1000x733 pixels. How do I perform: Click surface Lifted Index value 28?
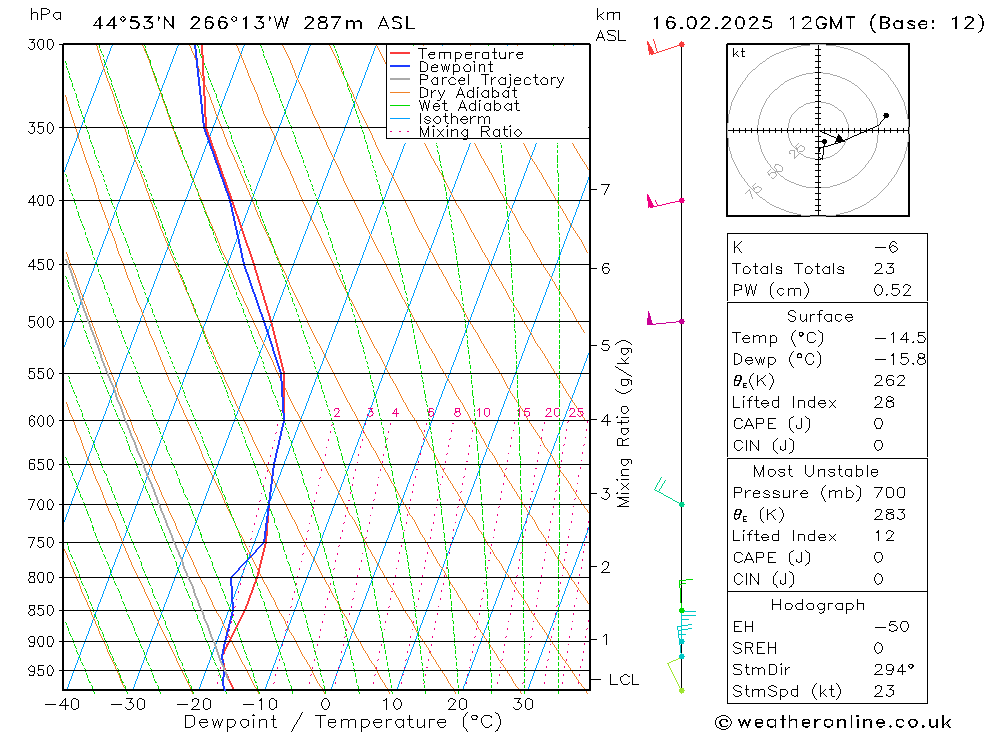point(885,403)
